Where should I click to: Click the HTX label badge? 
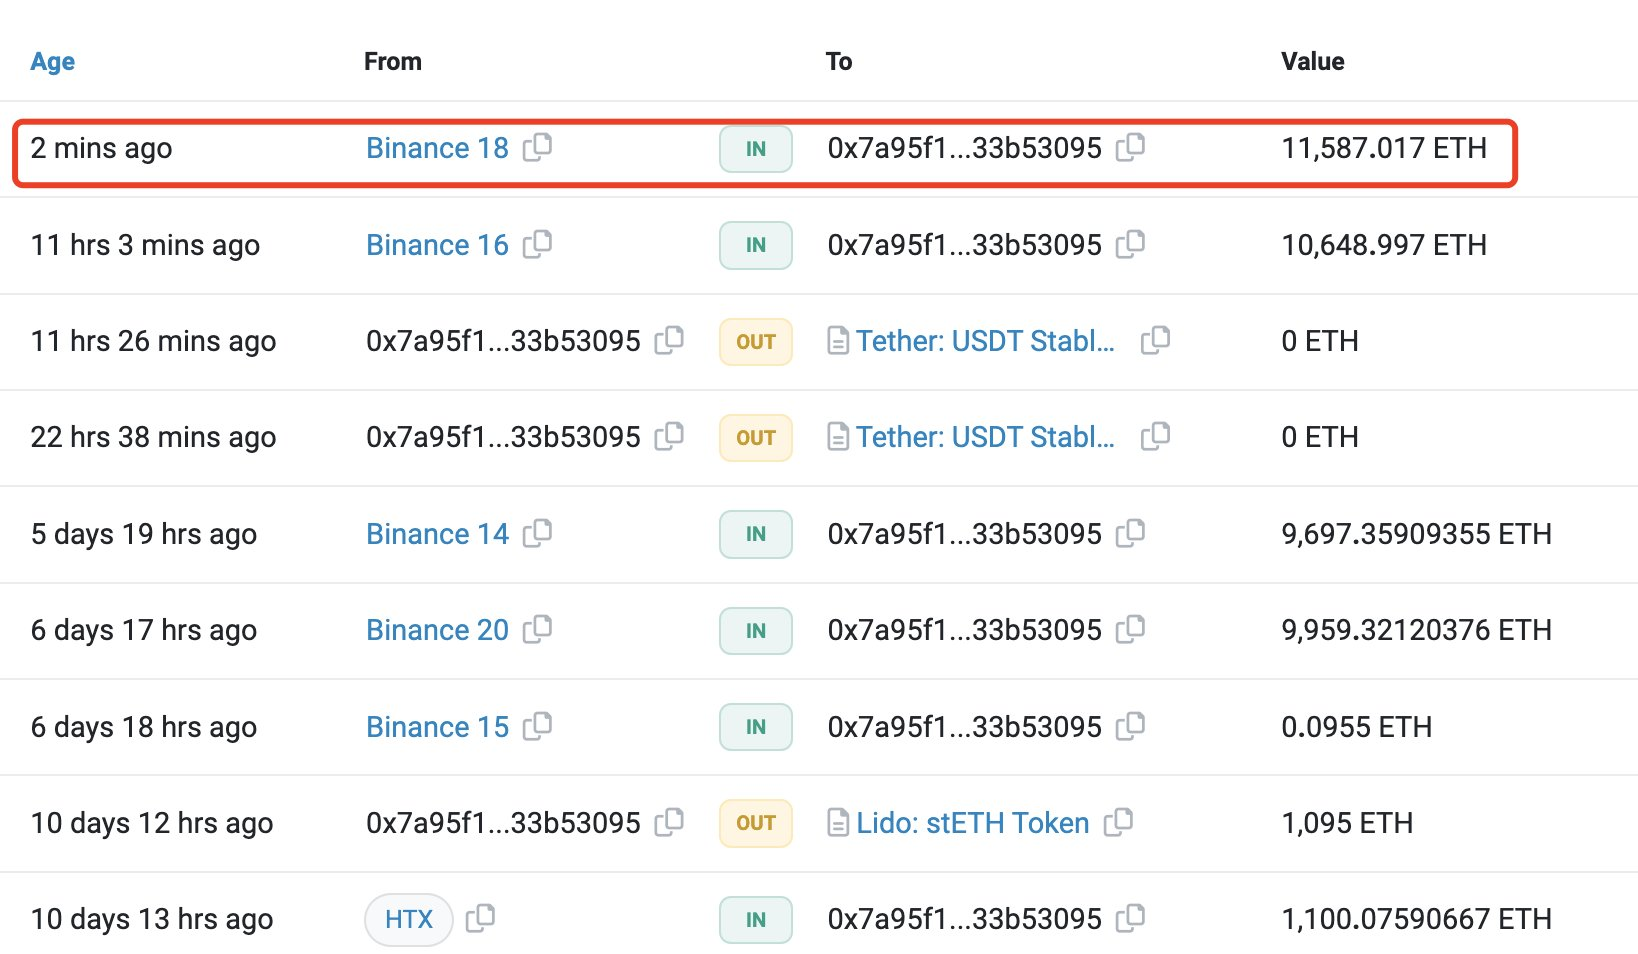(x=408, y=919)
